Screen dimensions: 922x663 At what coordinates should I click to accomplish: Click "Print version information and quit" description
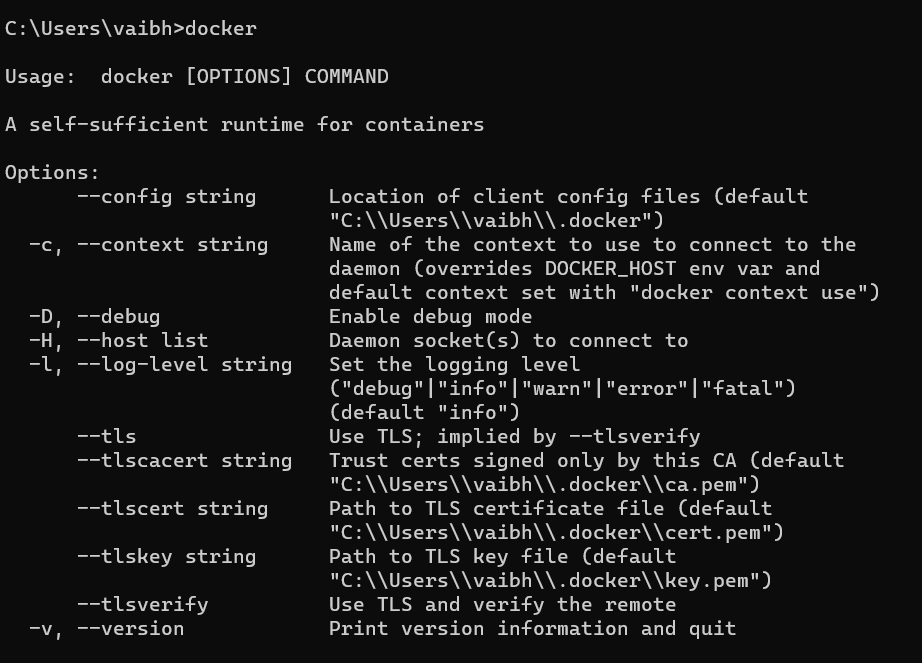pyautogui.click(x=532, y=629)
